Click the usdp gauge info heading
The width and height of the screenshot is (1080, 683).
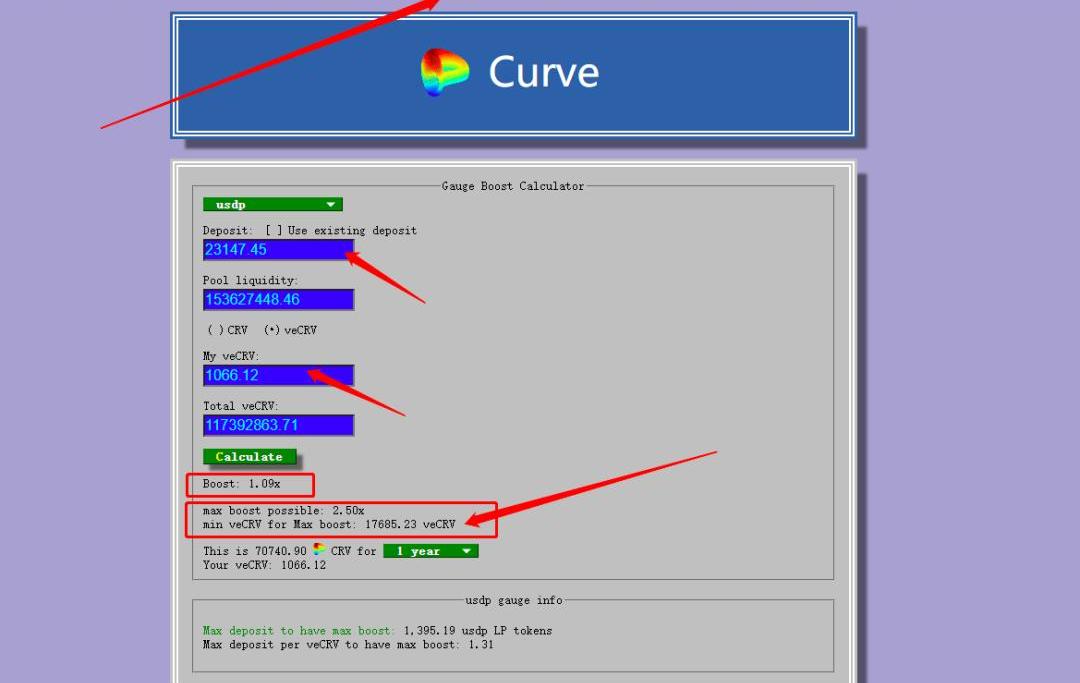514,600
